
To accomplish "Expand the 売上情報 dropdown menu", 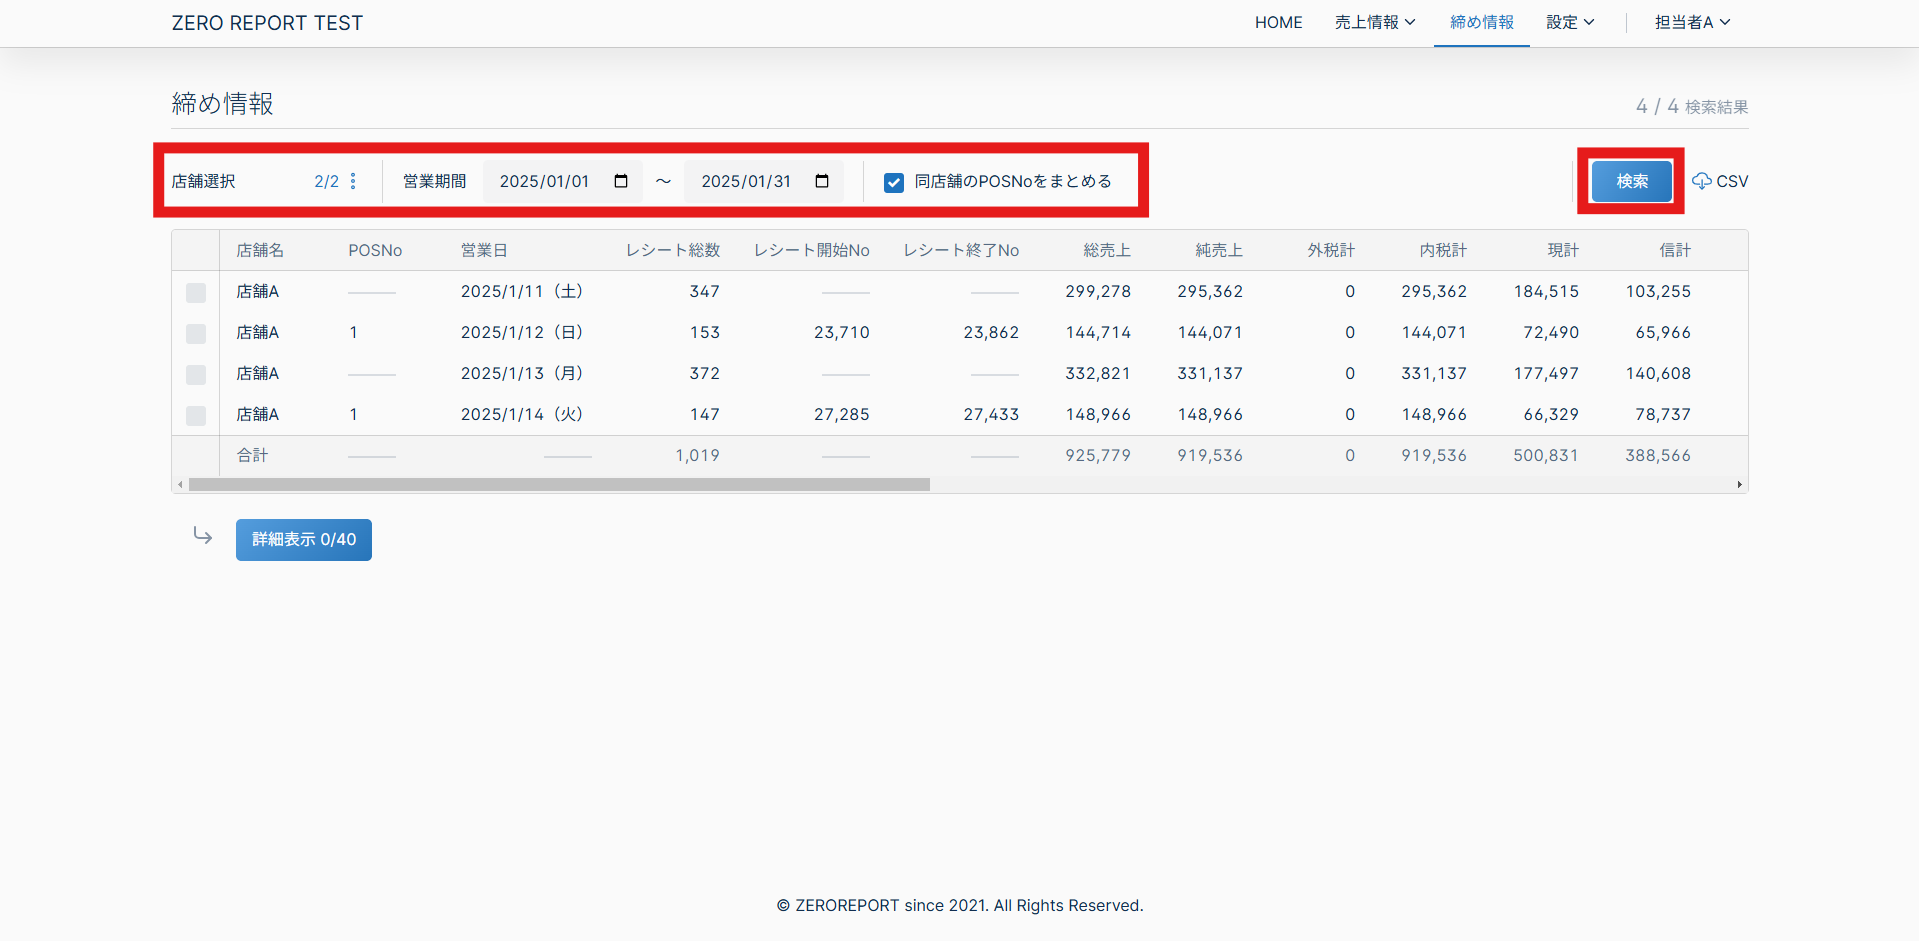I will (x=1374, y=22).
